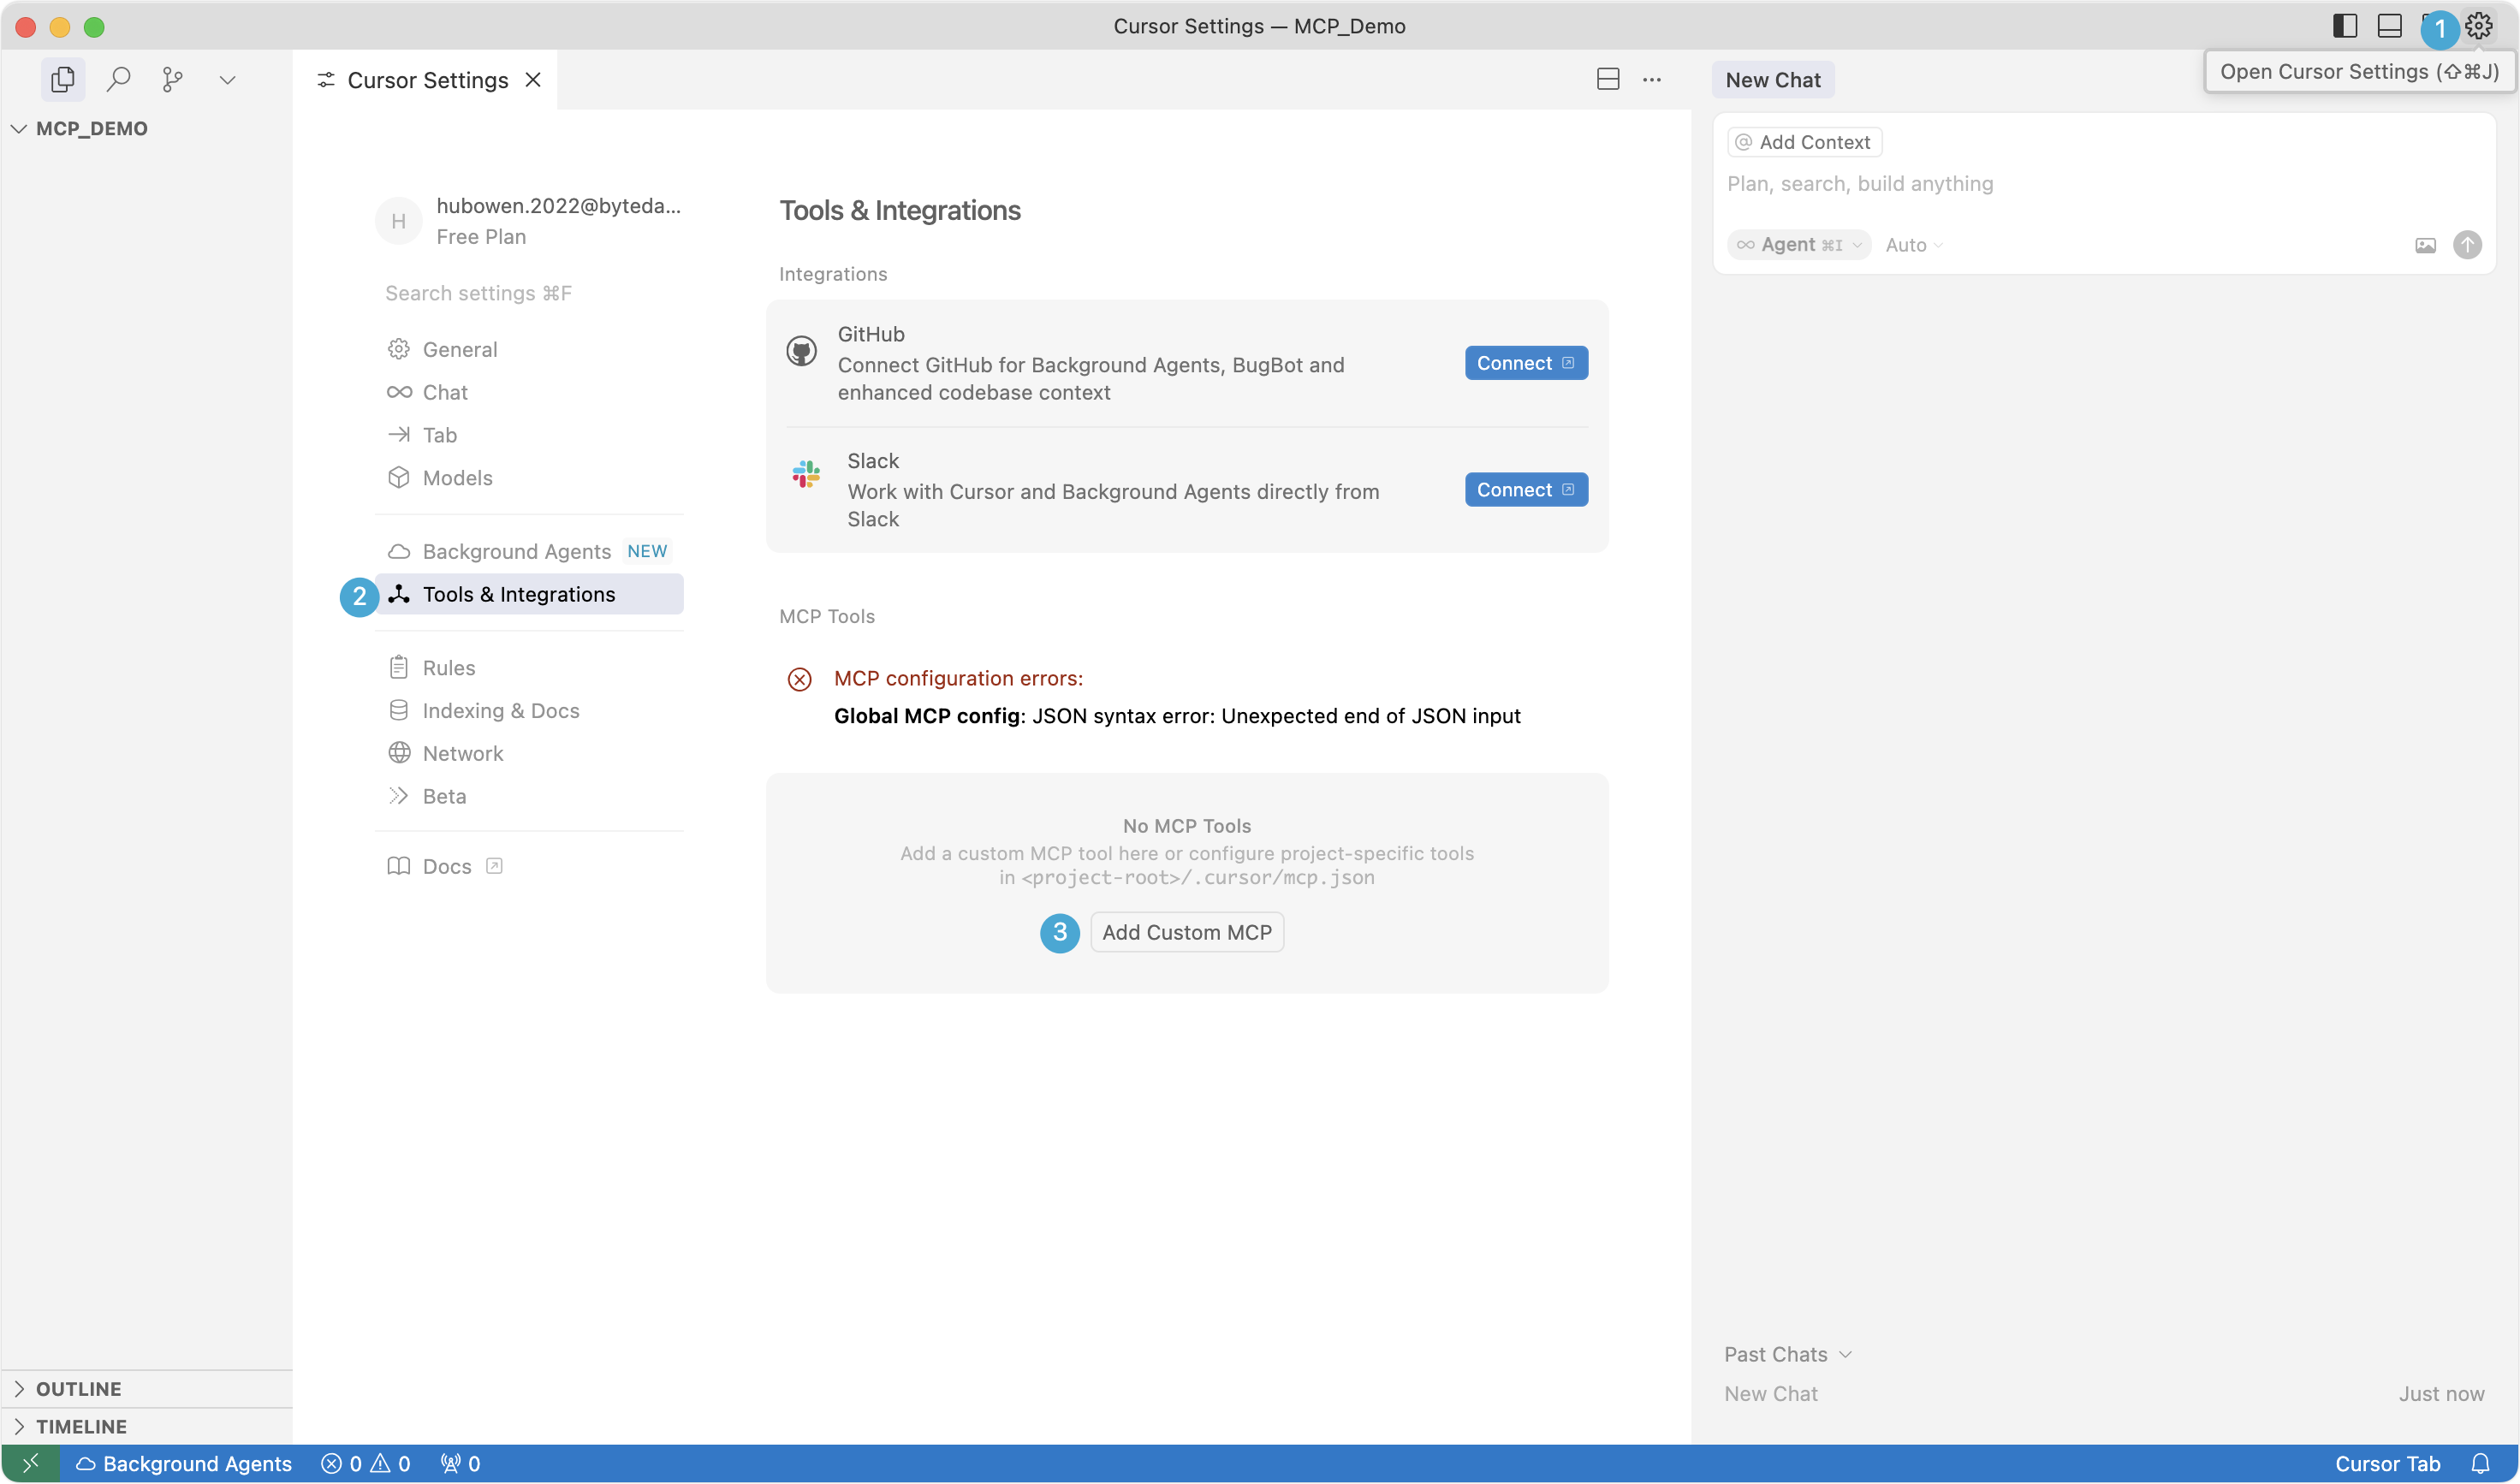Open the Explorer files icon
Viewport: 2520px width, 1484px height.
click(62, 79)
